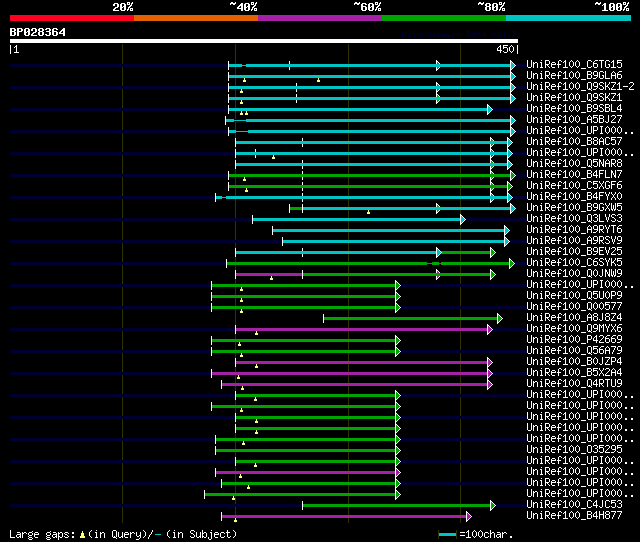Click arrowhead ending the UniRef100_Q3LVS3 bar

[463, 220]
